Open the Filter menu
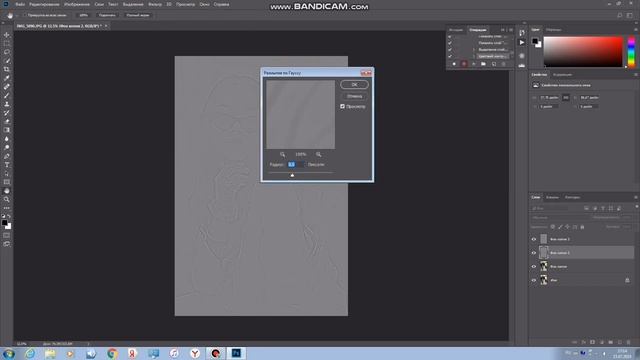This screenshot has width=640, height=360. tap(155, 4)
